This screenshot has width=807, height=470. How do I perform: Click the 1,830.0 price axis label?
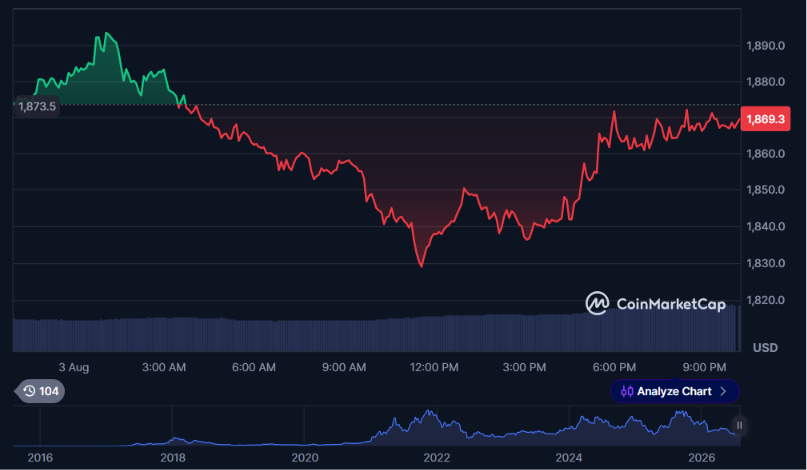tap(765, 264)
